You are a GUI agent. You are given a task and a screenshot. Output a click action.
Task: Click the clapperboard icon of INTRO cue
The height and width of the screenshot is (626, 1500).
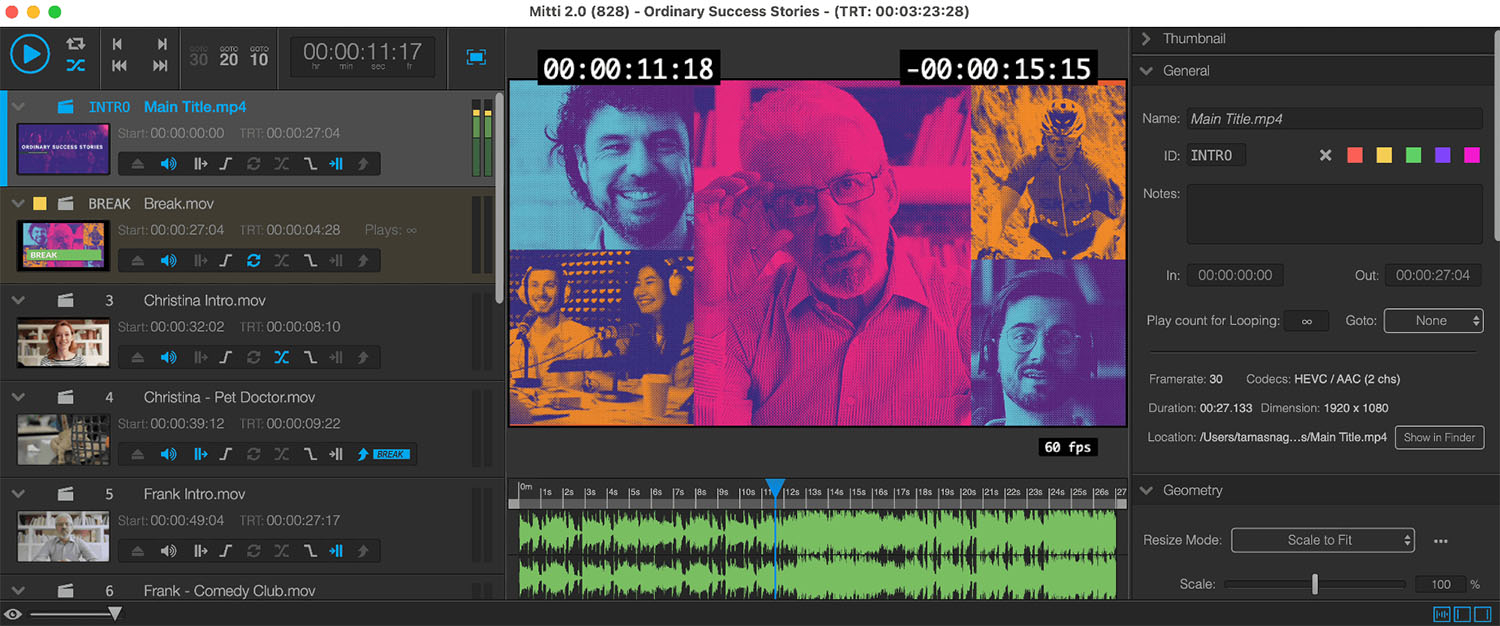66,106
